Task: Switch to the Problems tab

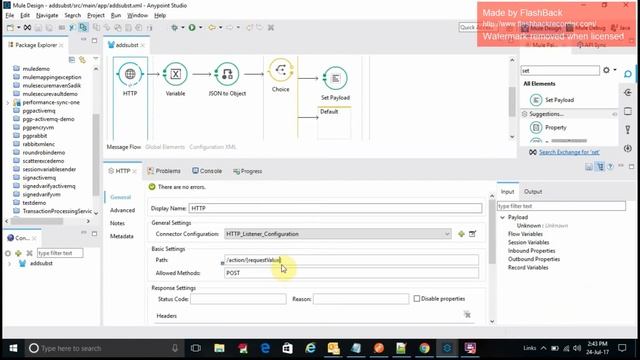Action: point(164,171)
